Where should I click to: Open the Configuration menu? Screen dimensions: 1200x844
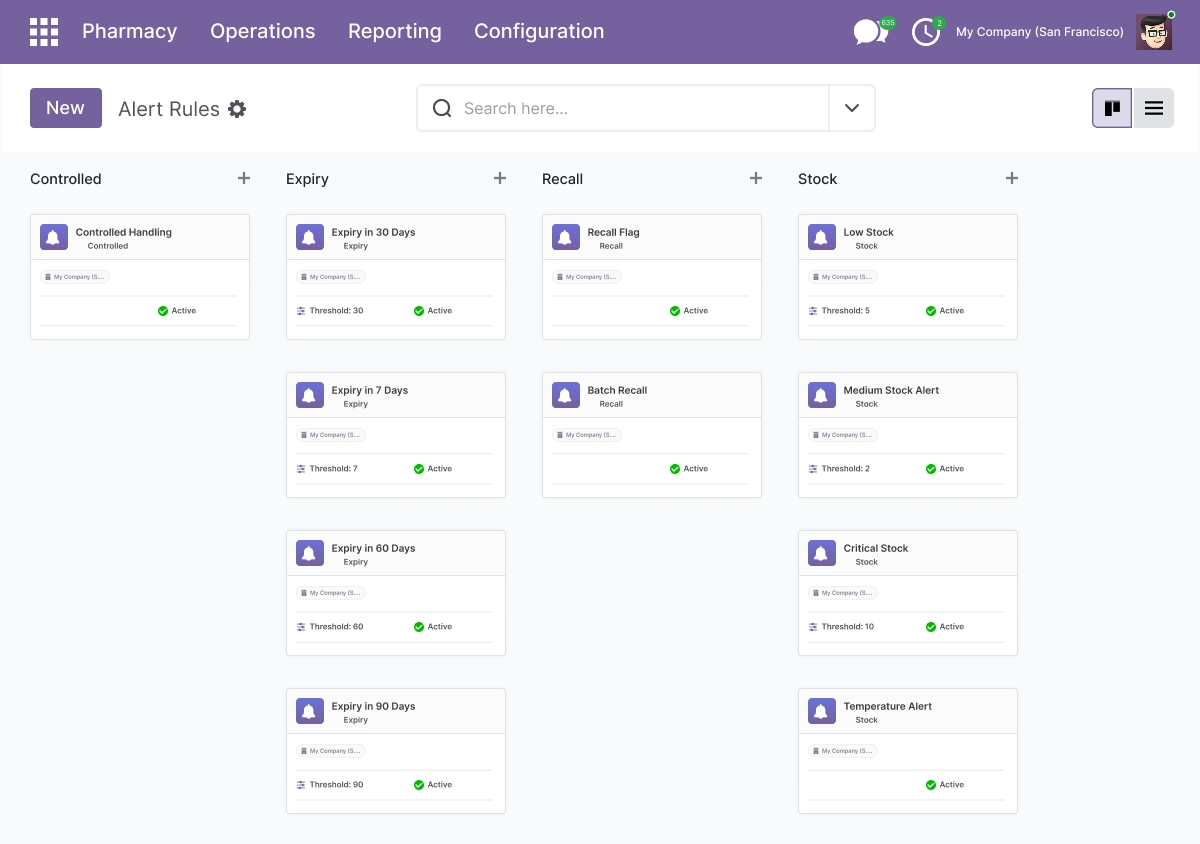539,31
